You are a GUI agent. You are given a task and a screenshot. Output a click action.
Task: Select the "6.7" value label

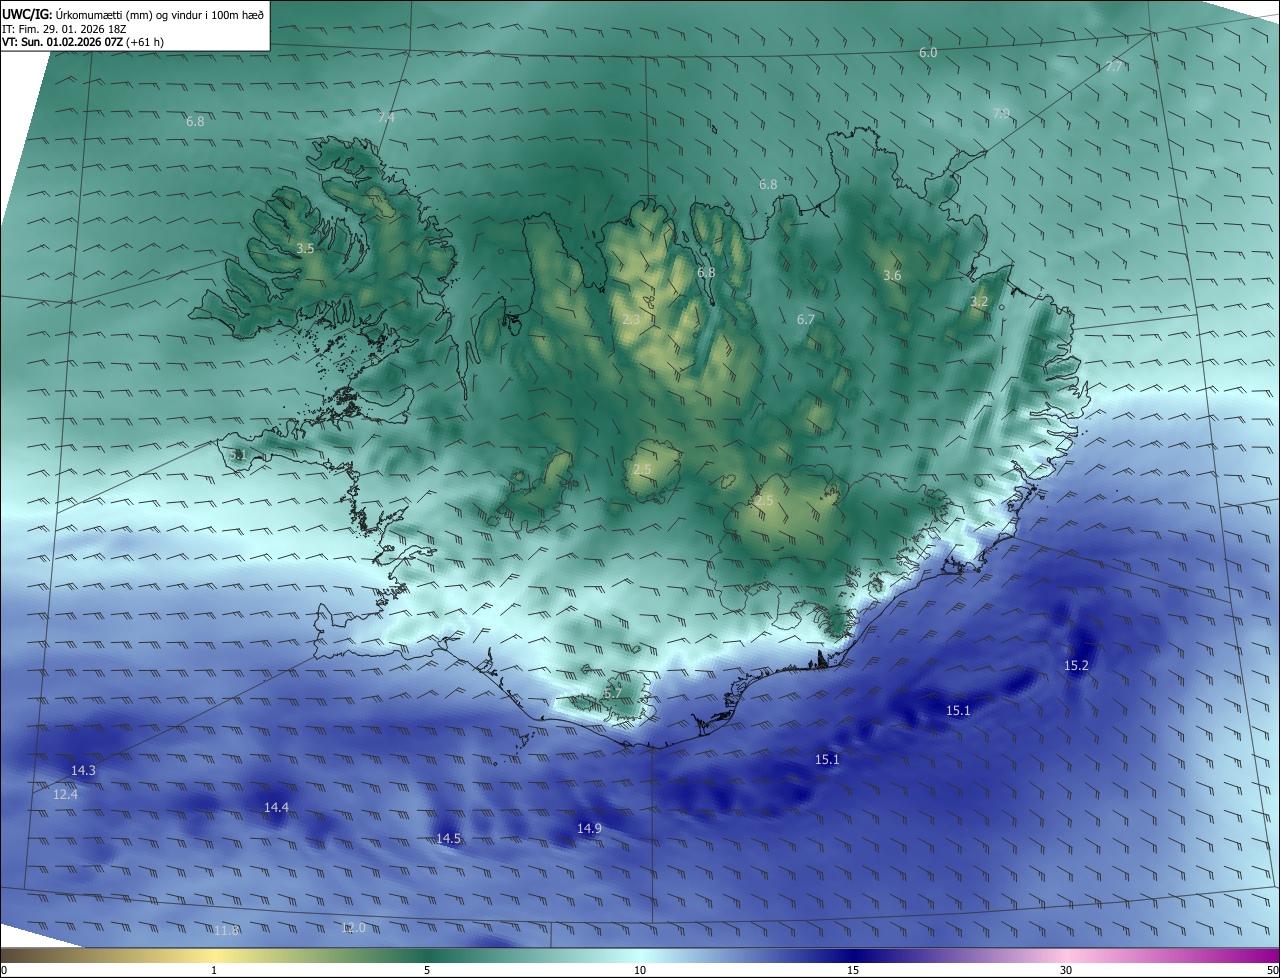(x=806, y=319)
